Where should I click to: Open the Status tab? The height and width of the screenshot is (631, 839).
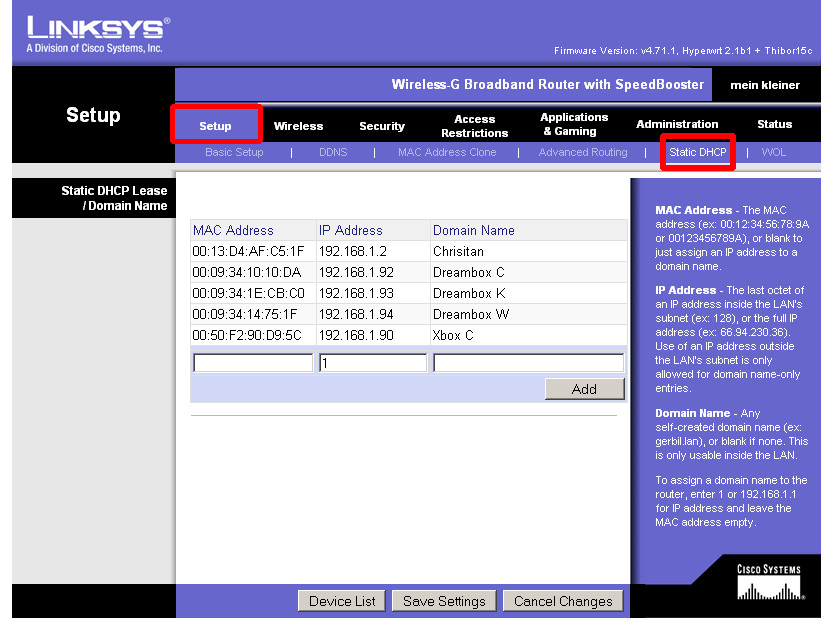coord(774,125)
